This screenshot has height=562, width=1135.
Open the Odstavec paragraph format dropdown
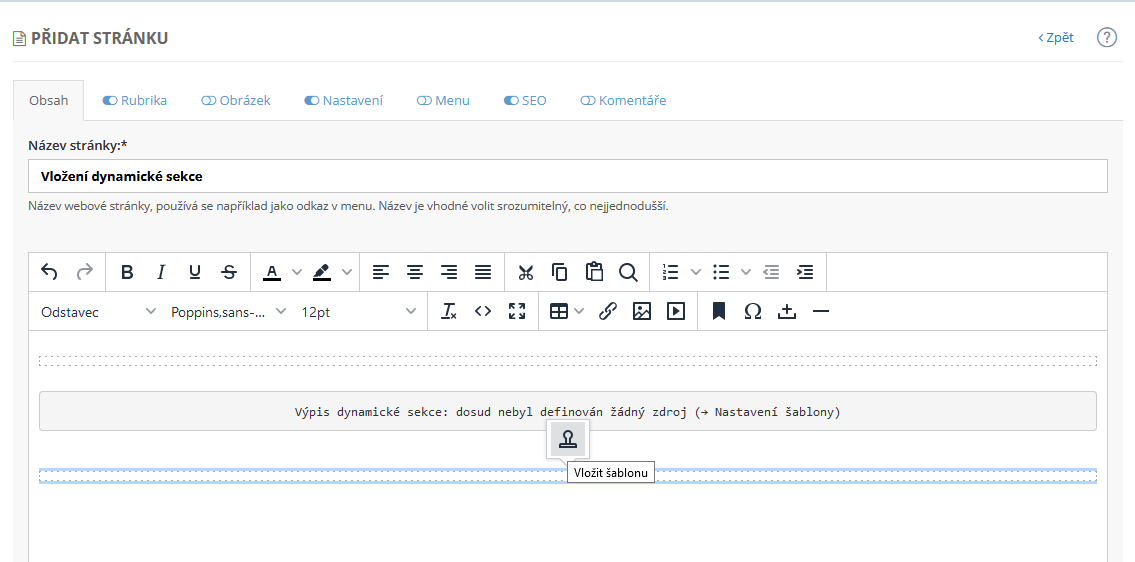point(98,312)
